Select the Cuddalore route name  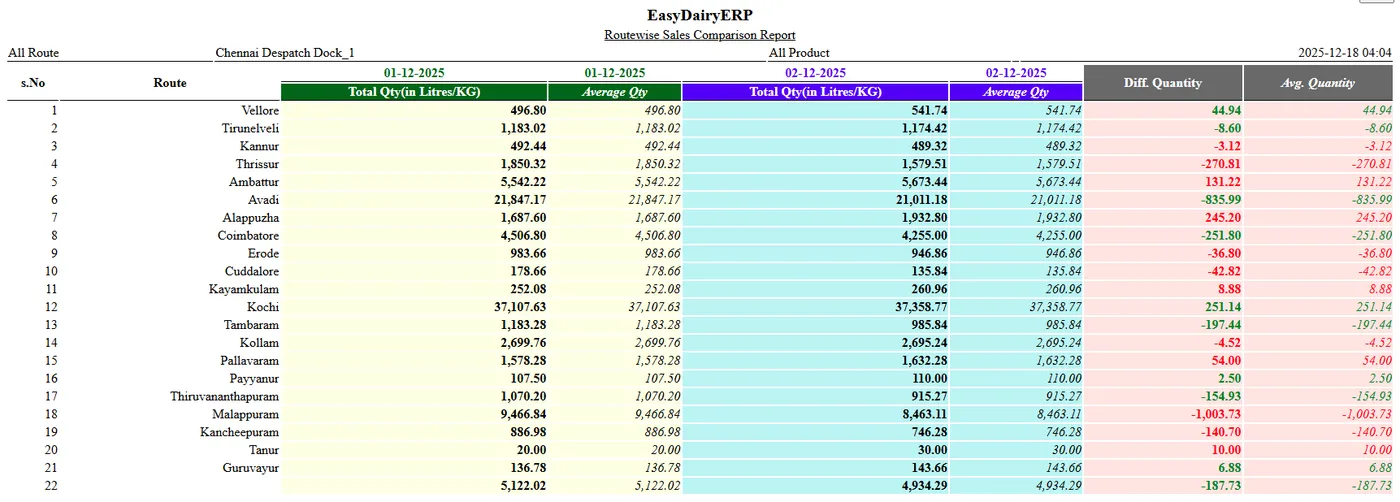tap(253, 271)
